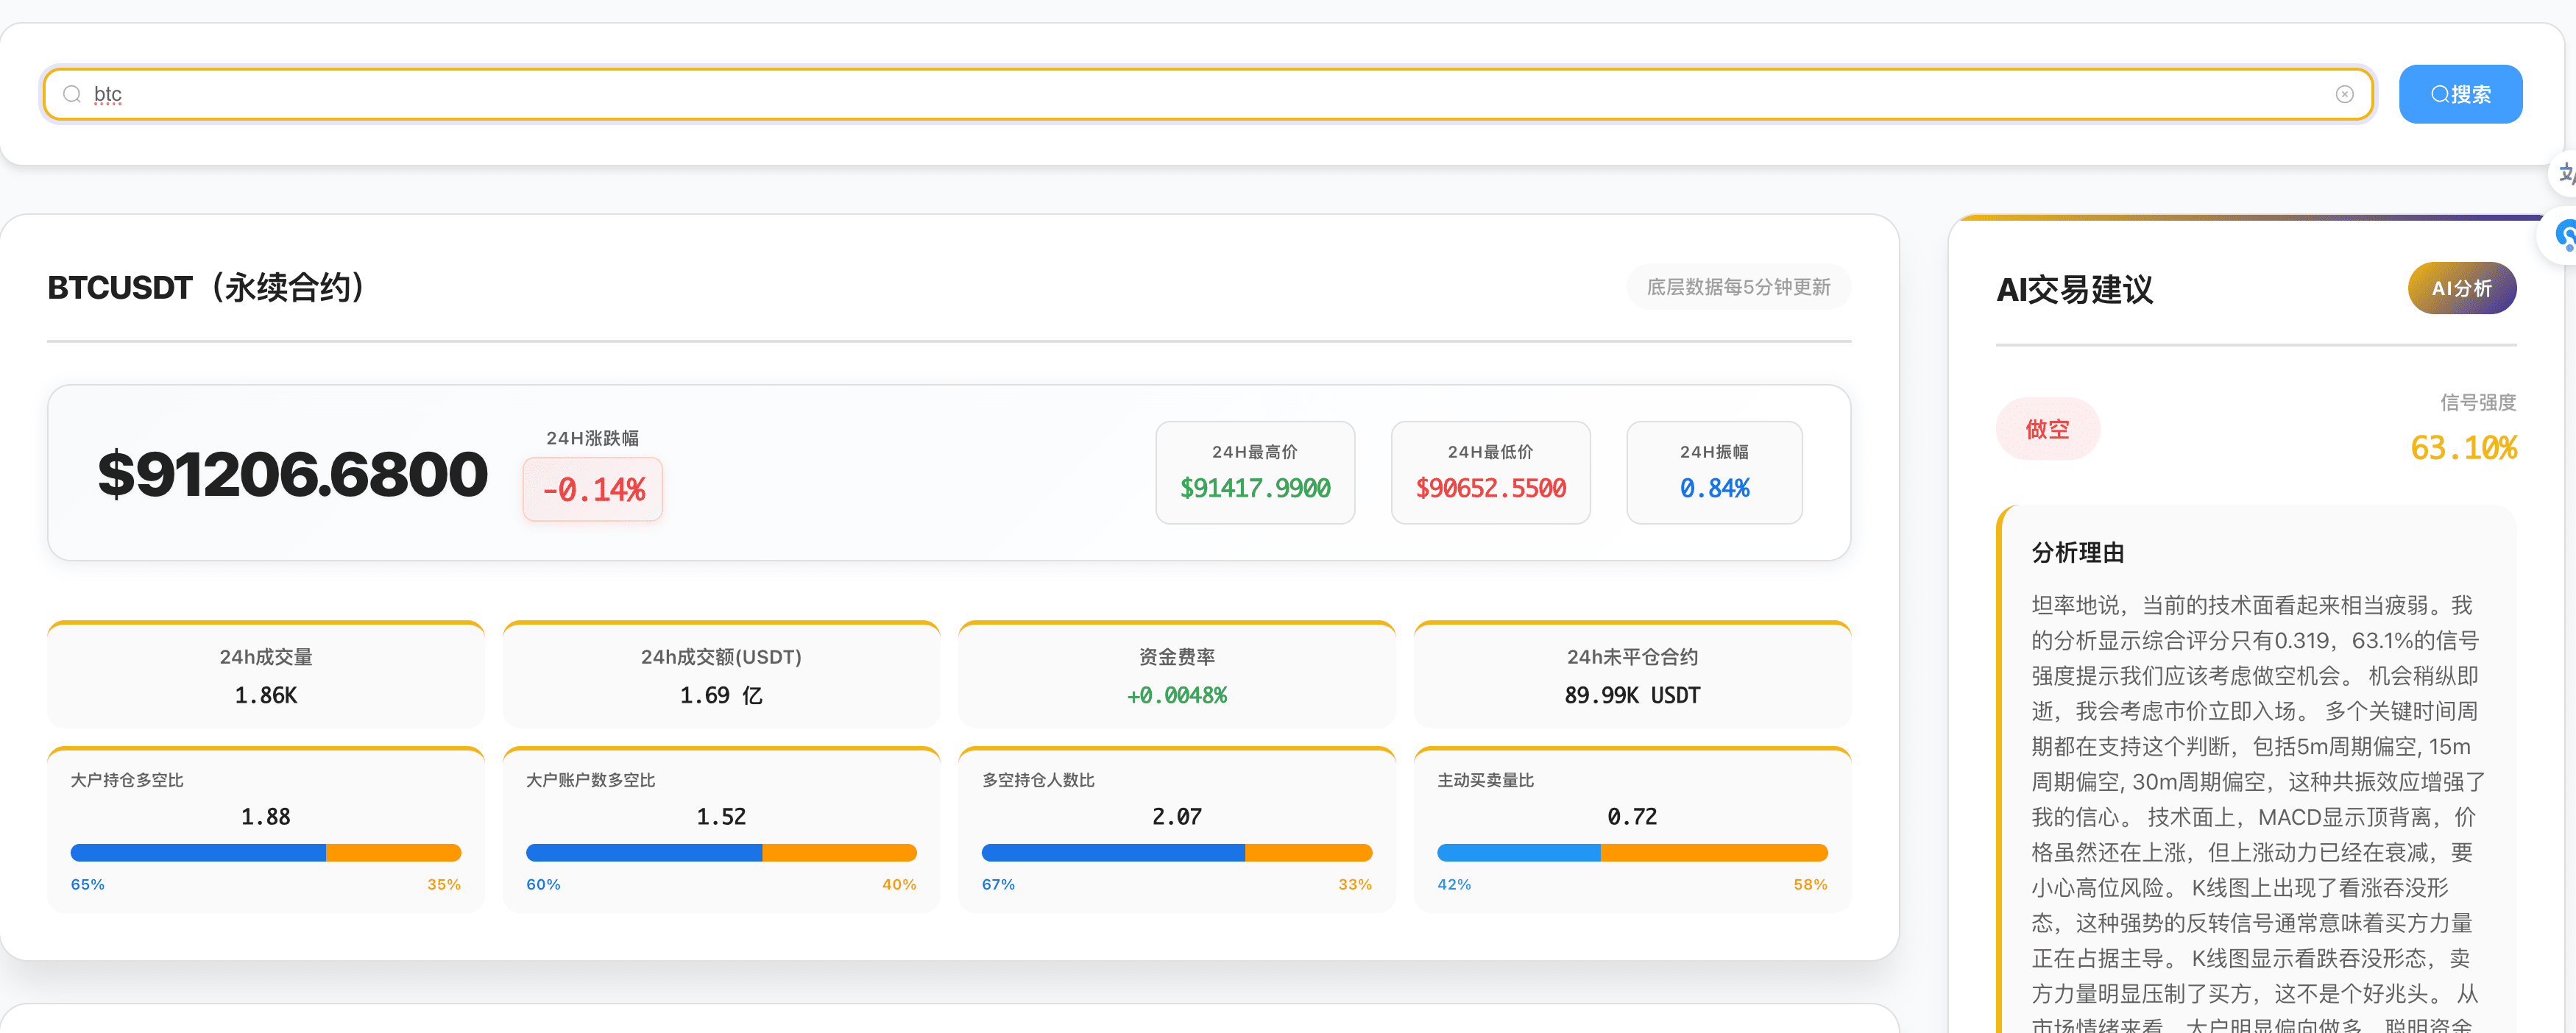Click the 24h成交额(USDT) card
This screenshot has width=2576, height=1033.
[721, 676]
